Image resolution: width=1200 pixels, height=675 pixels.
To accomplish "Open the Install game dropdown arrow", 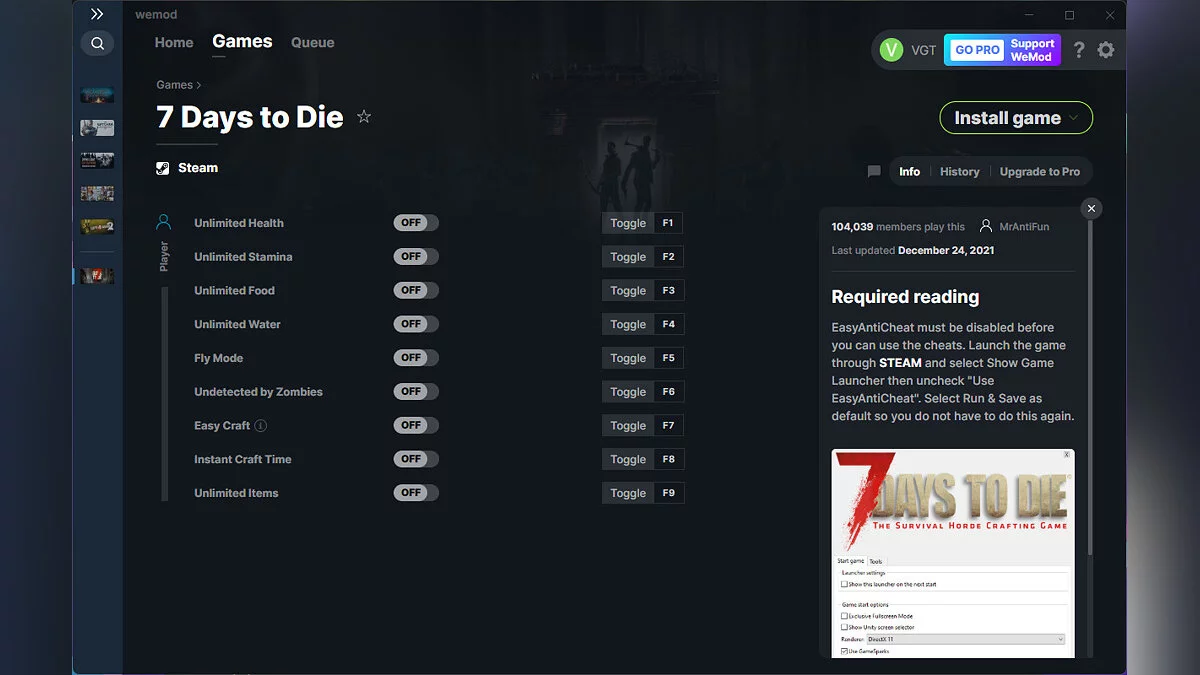I will click(x=1074, y=118).
